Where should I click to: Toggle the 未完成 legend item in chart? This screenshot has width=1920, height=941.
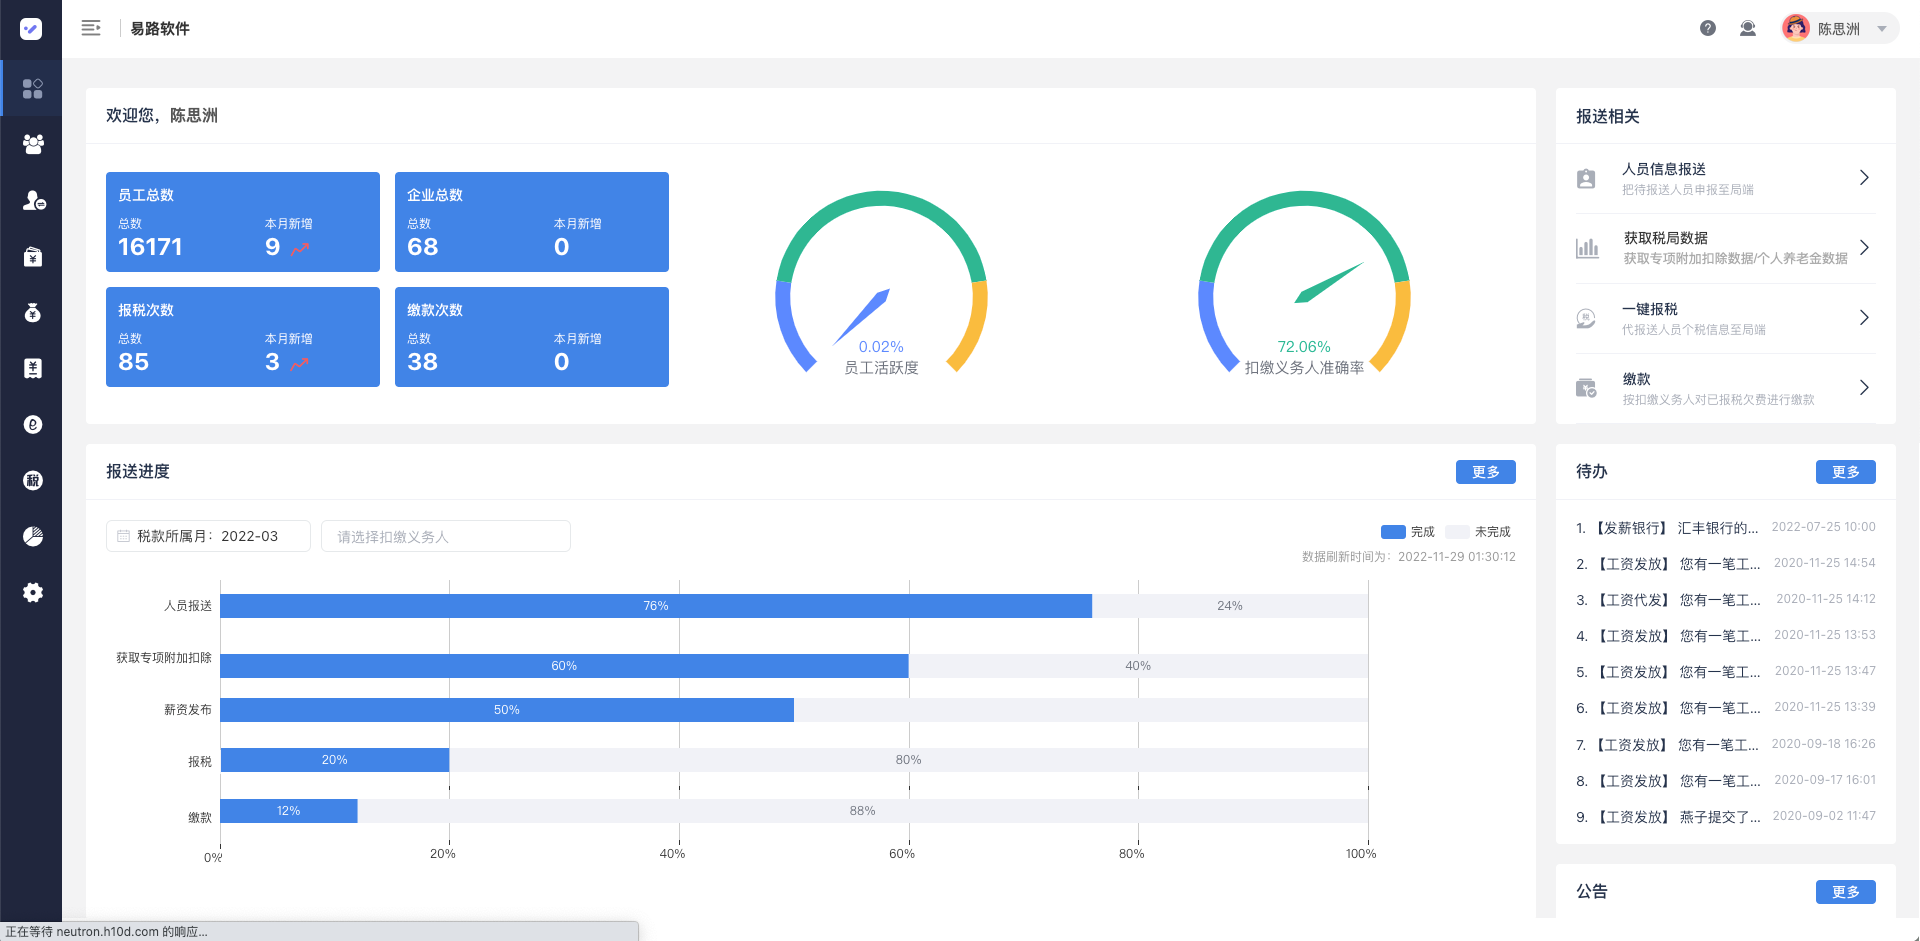click(1478, 532)
